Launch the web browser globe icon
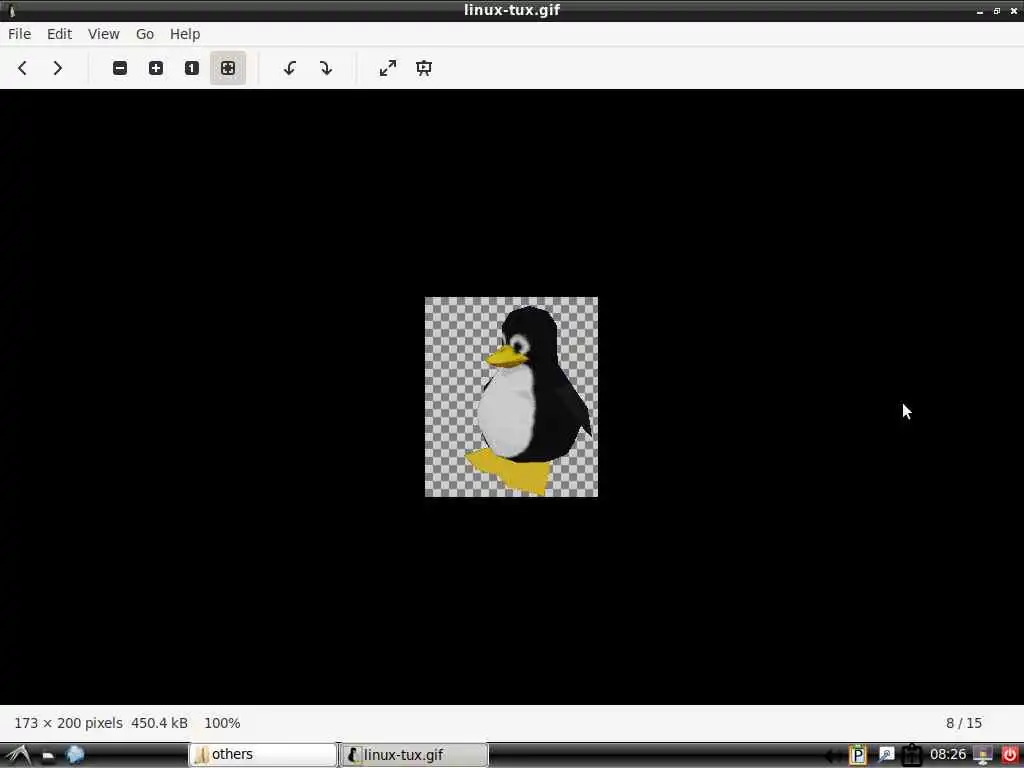This screenshot has height=768, width=1024. 75,755
